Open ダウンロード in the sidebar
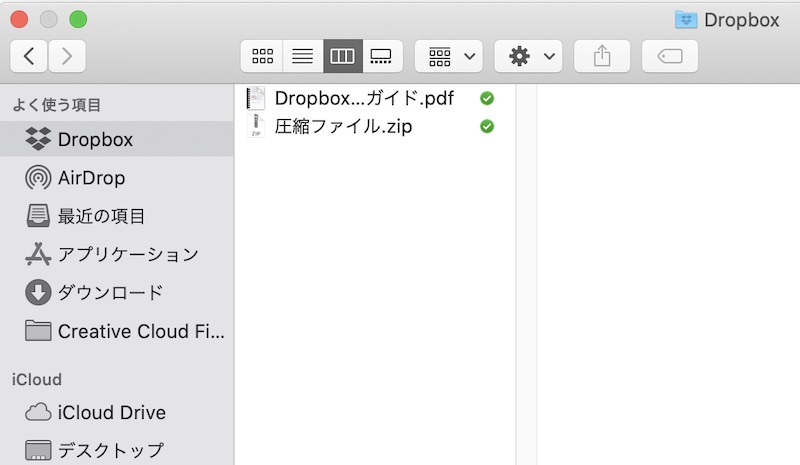This screenshot has width=800, height=465. 117,292
